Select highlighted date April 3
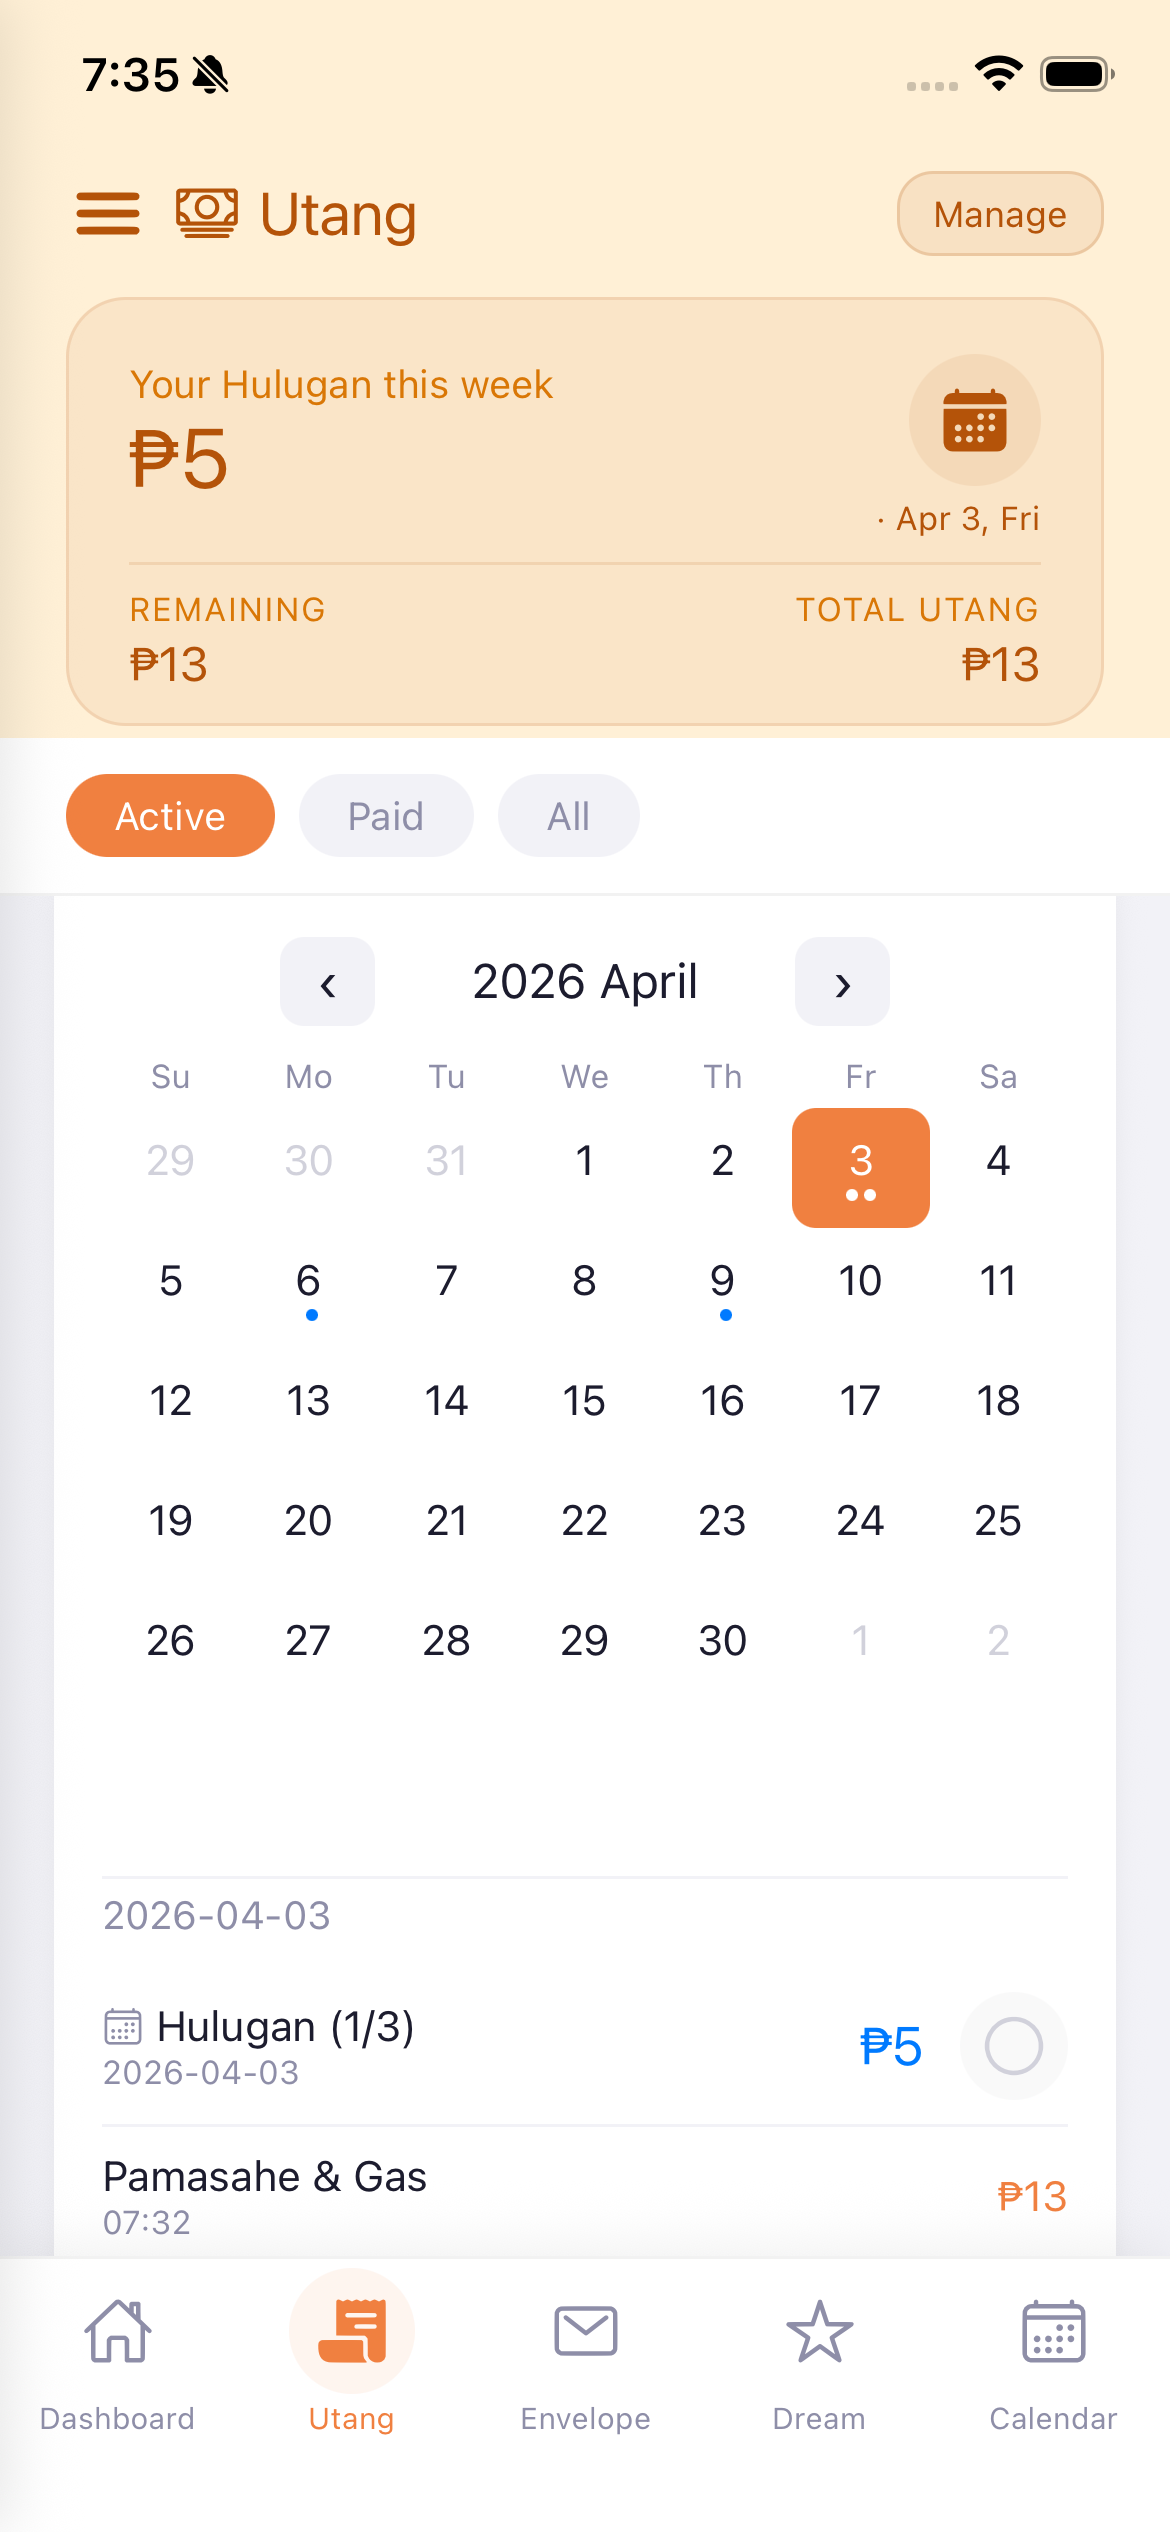Viewport: 1170px width, 2532px height. pos(860,1167)
